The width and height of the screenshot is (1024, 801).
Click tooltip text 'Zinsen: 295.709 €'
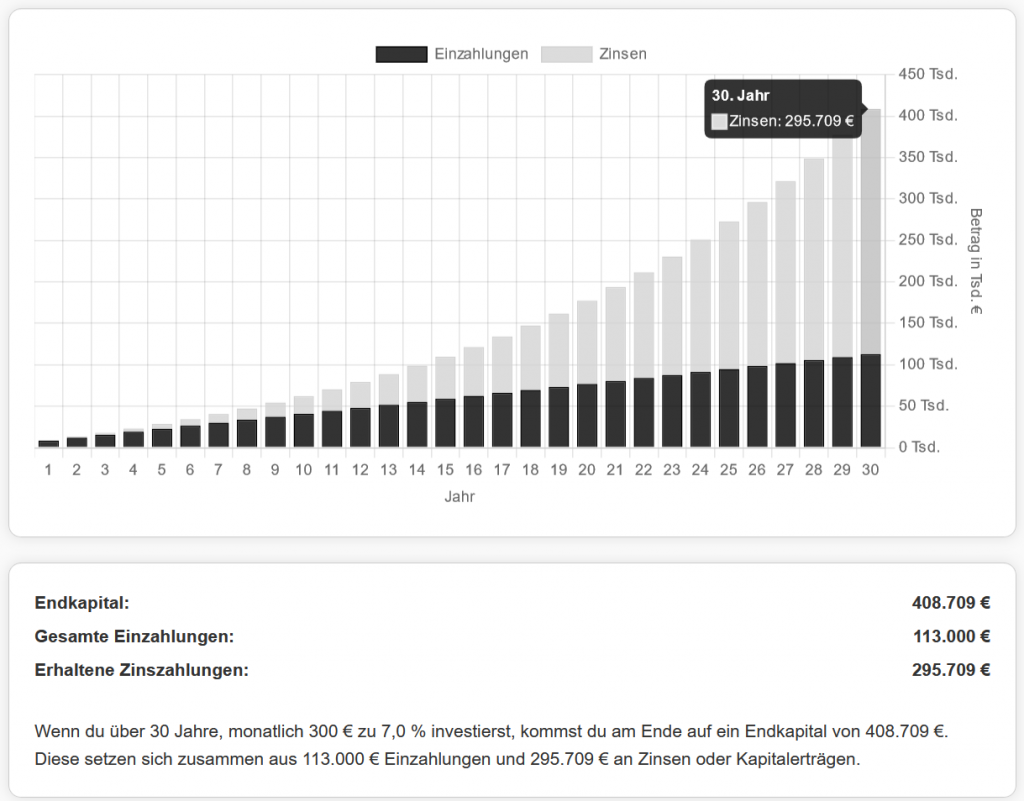click(792, 121)
